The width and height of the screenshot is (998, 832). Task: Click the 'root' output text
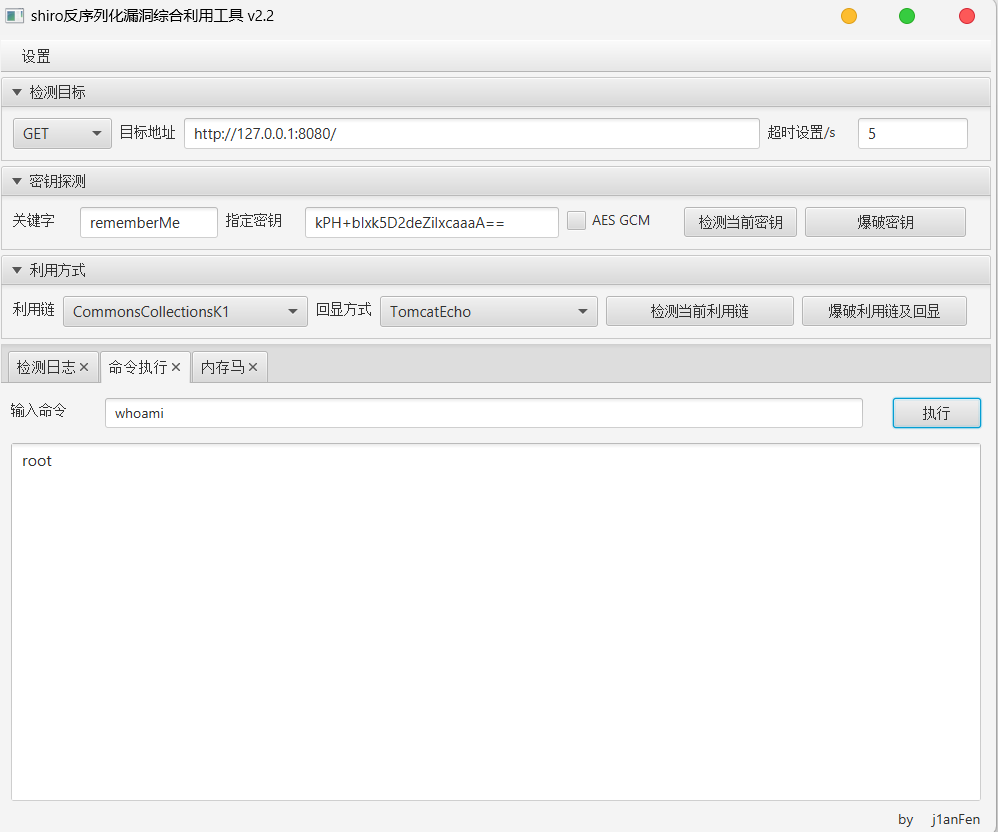click(37, 462)
